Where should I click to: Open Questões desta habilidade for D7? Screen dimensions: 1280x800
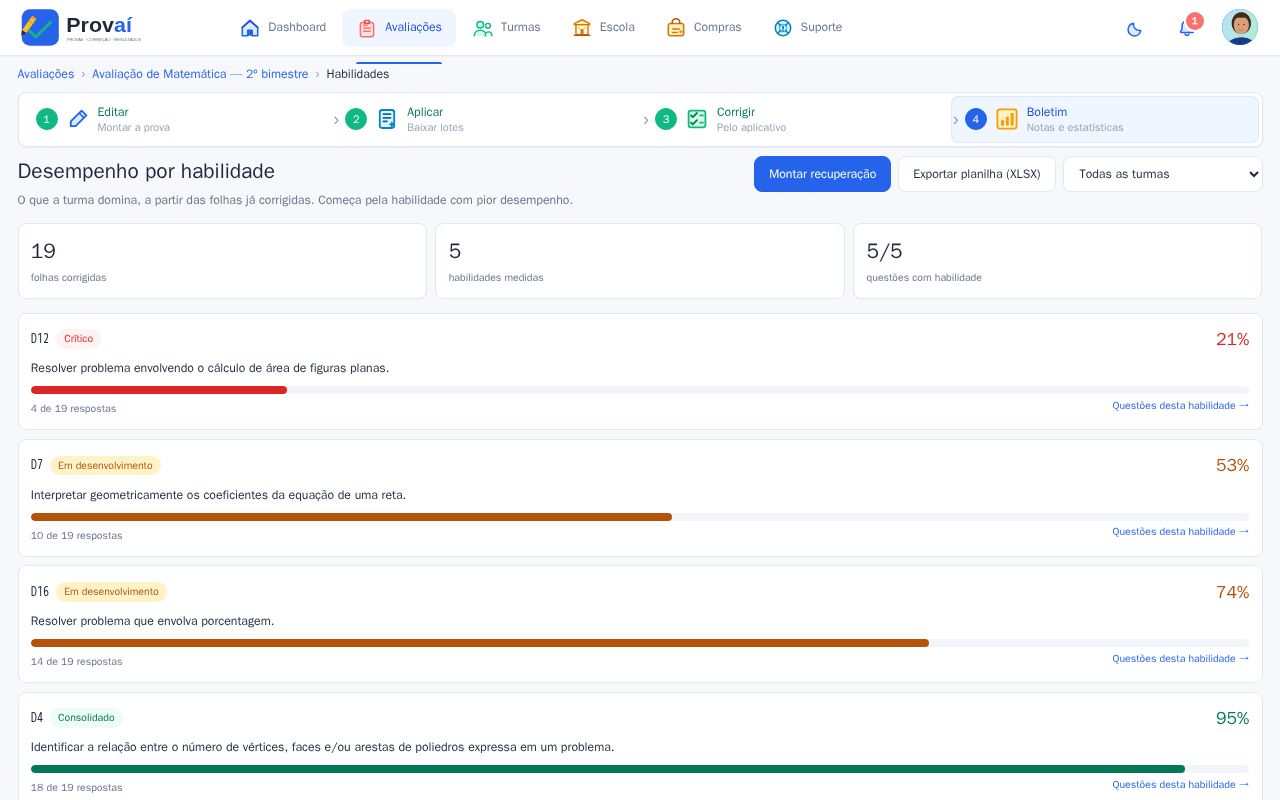[x=1180, y=531]
